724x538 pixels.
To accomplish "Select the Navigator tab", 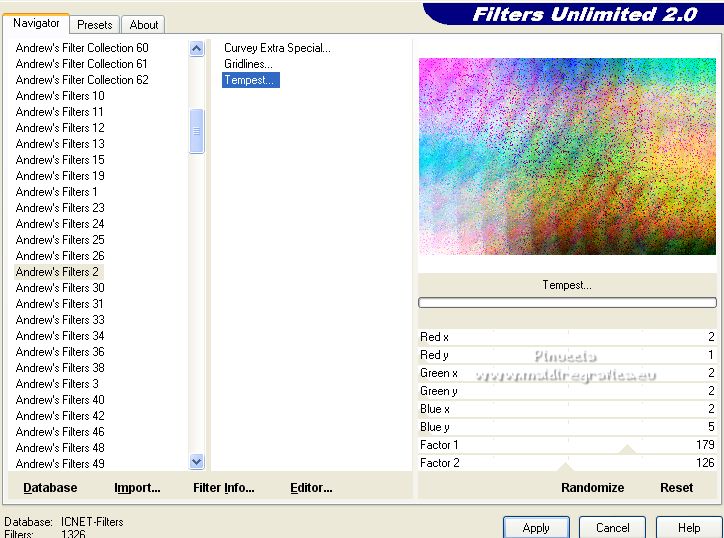I will (x=36, y=23).
